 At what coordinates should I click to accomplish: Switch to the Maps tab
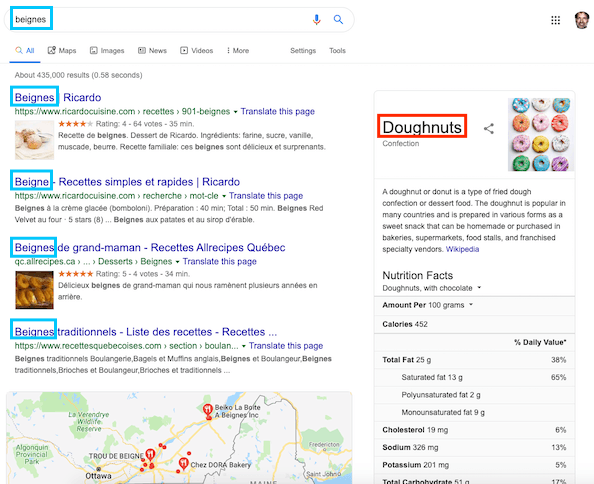pyautogui.click(x=62, y=50)
